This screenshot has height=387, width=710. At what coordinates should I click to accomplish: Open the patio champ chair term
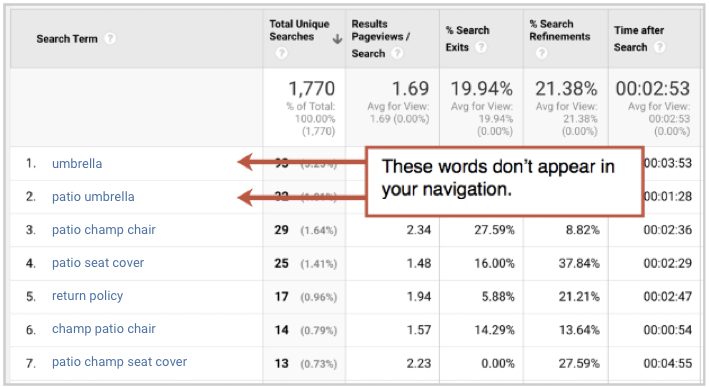tap(104, 230)
